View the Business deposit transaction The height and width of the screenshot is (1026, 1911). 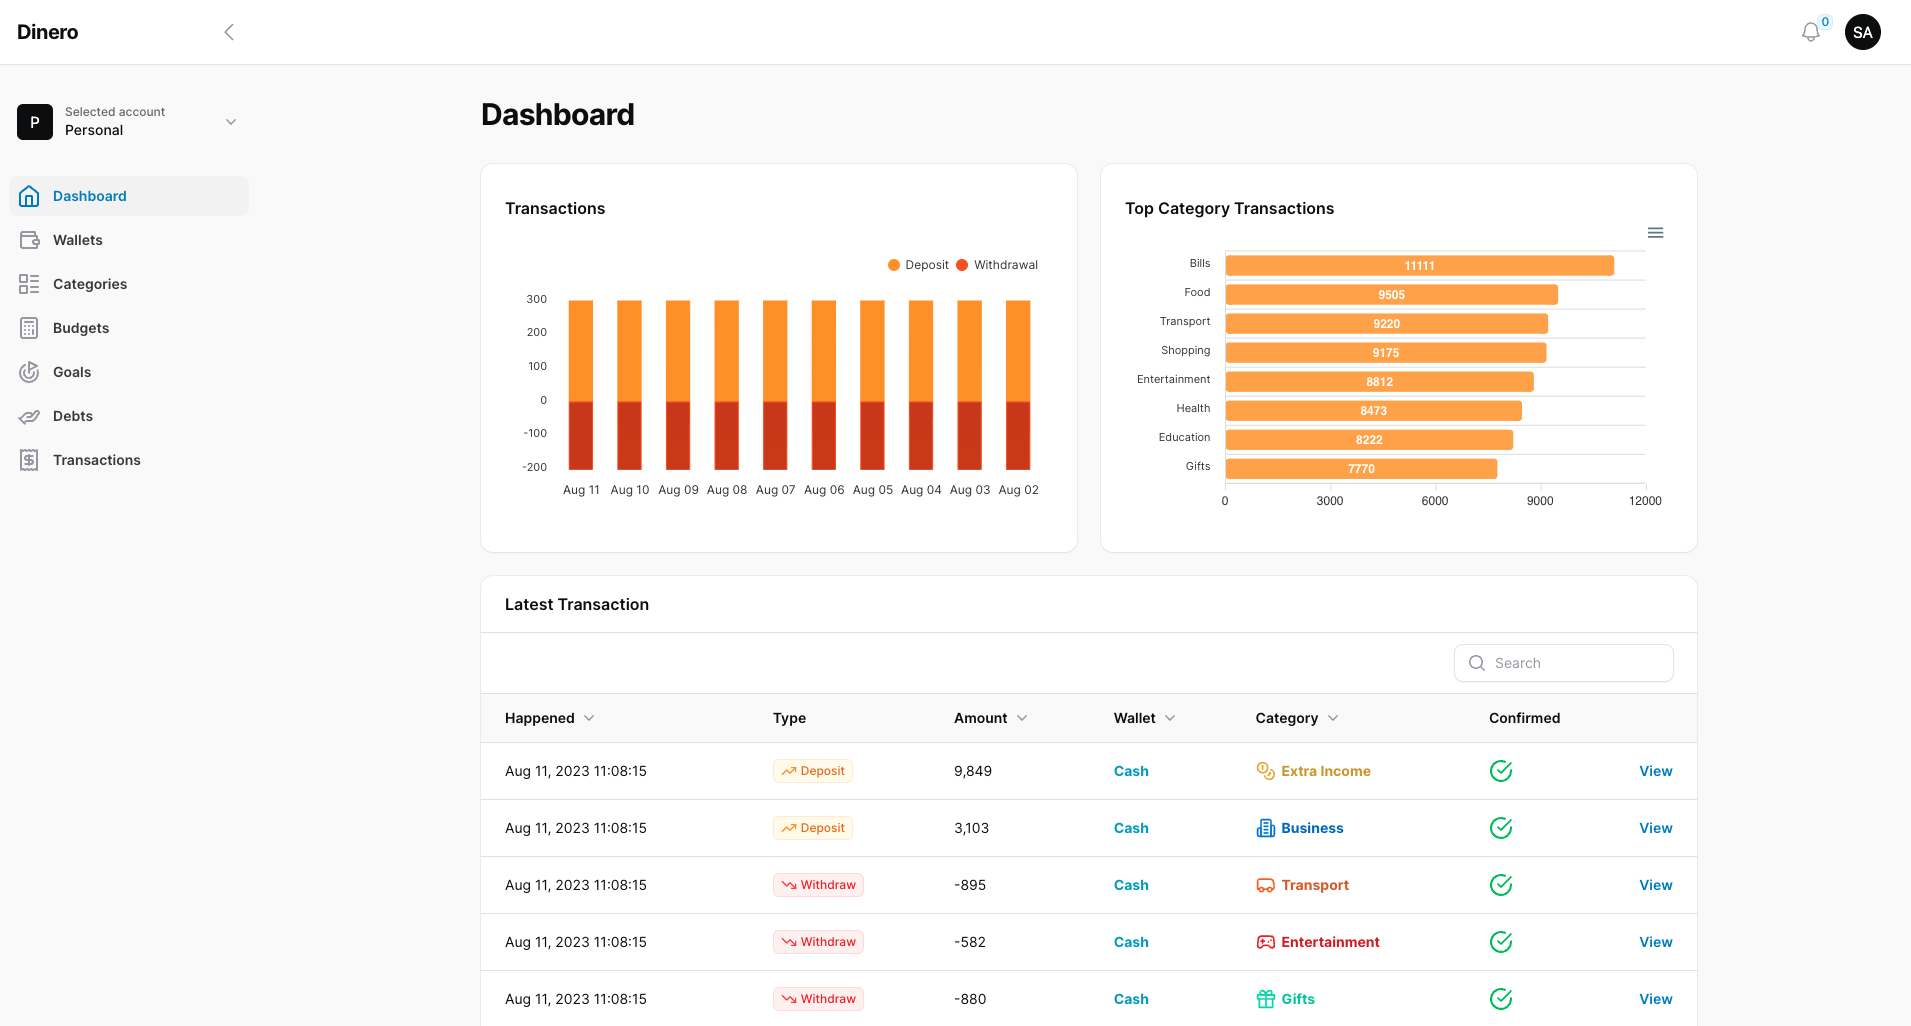point(1655,828)
